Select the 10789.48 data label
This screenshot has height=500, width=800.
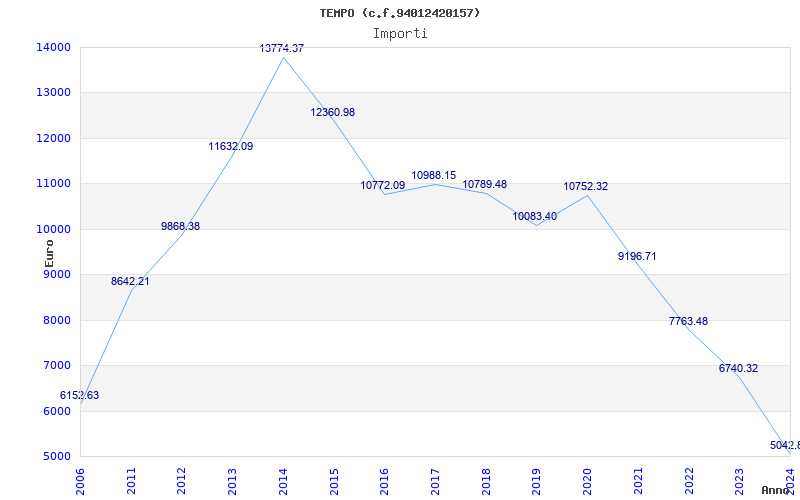pos(485,184)
